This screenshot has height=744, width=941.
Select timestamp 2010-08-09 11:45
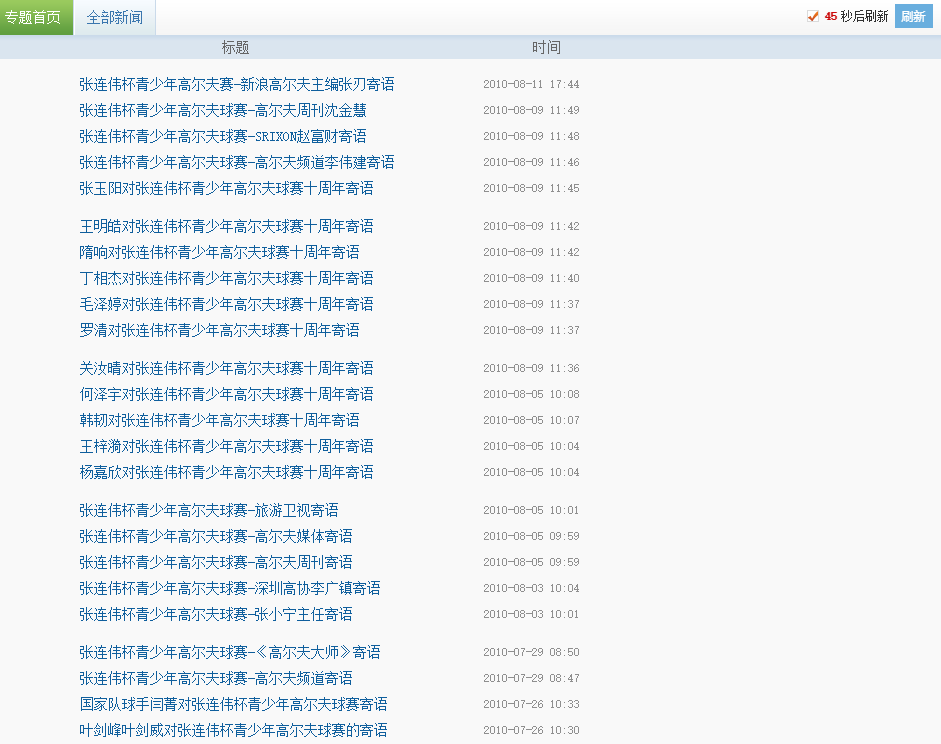click(531, 188)
